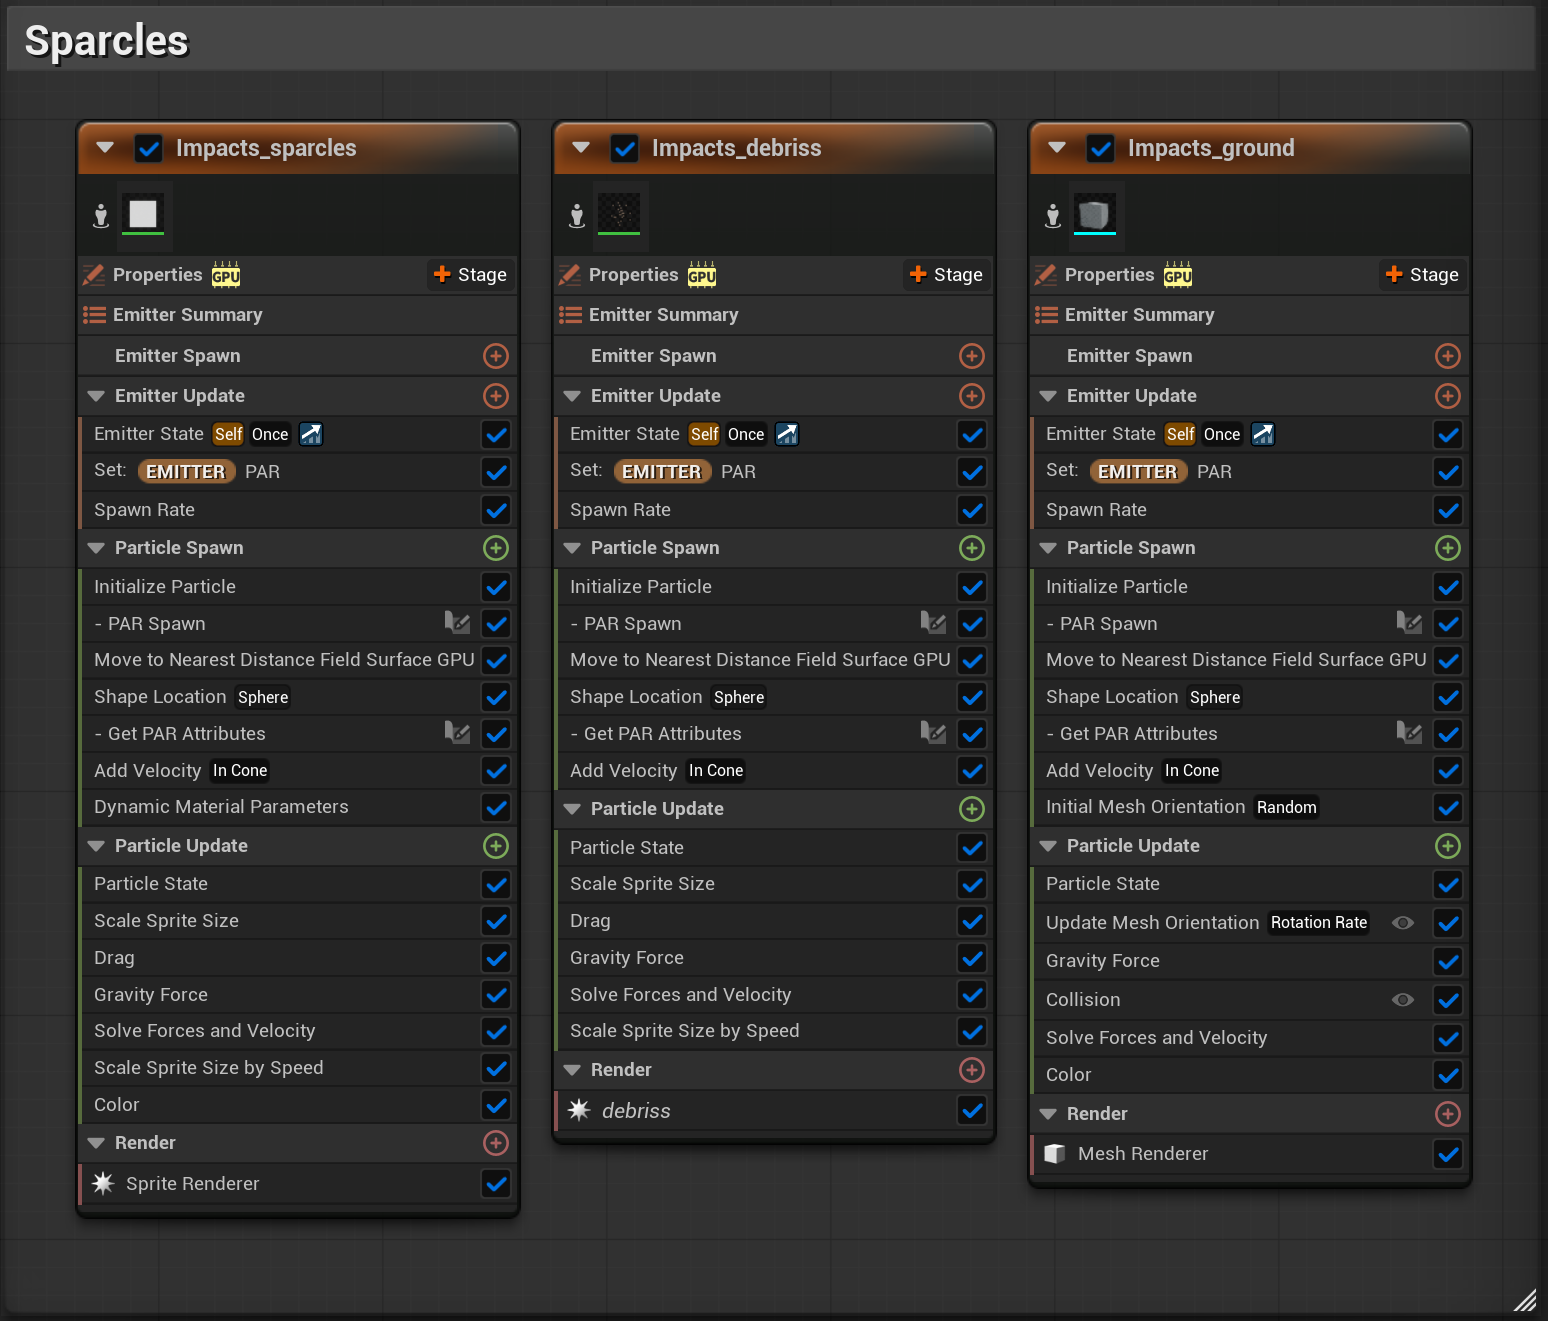Click simulation icon in Impacts_ground emitter header
This screenshot has height=1321, width=1548.
[x=1053, y=215]
